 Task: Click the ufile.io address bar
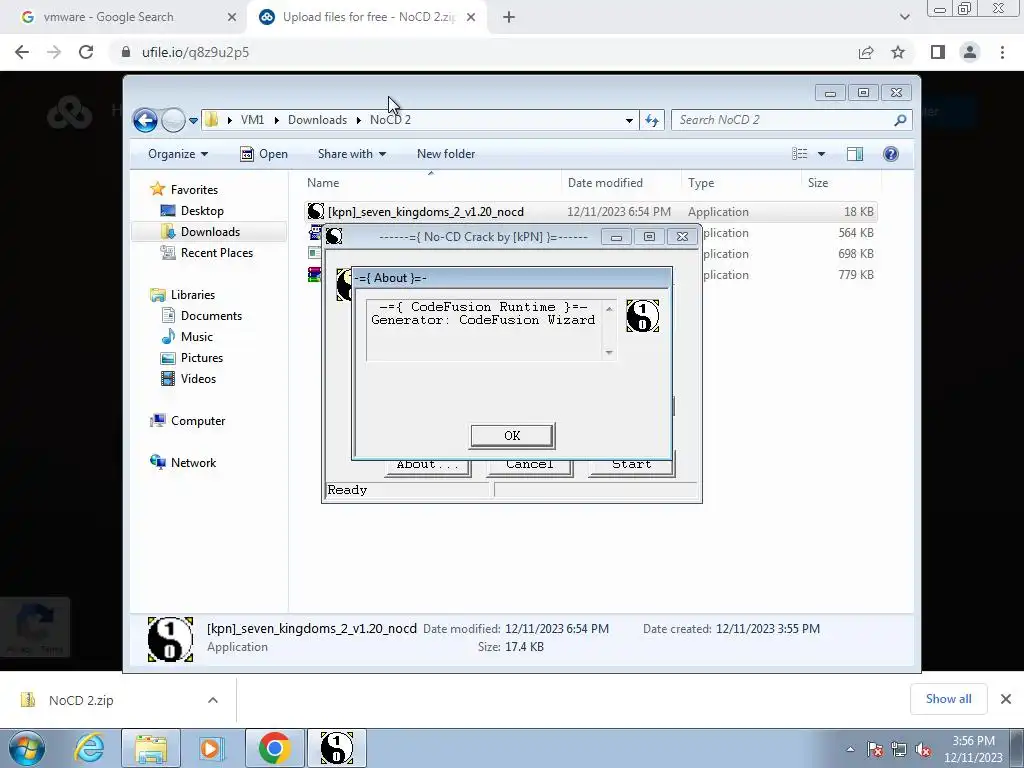(x=483, y=52)
